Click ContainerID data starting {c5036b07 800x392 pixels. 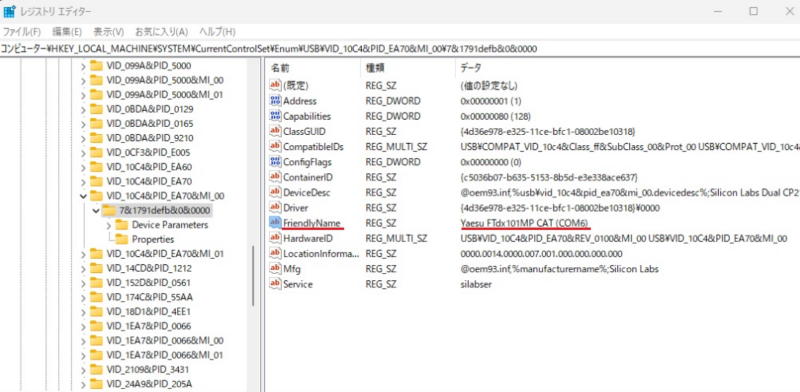549,177
